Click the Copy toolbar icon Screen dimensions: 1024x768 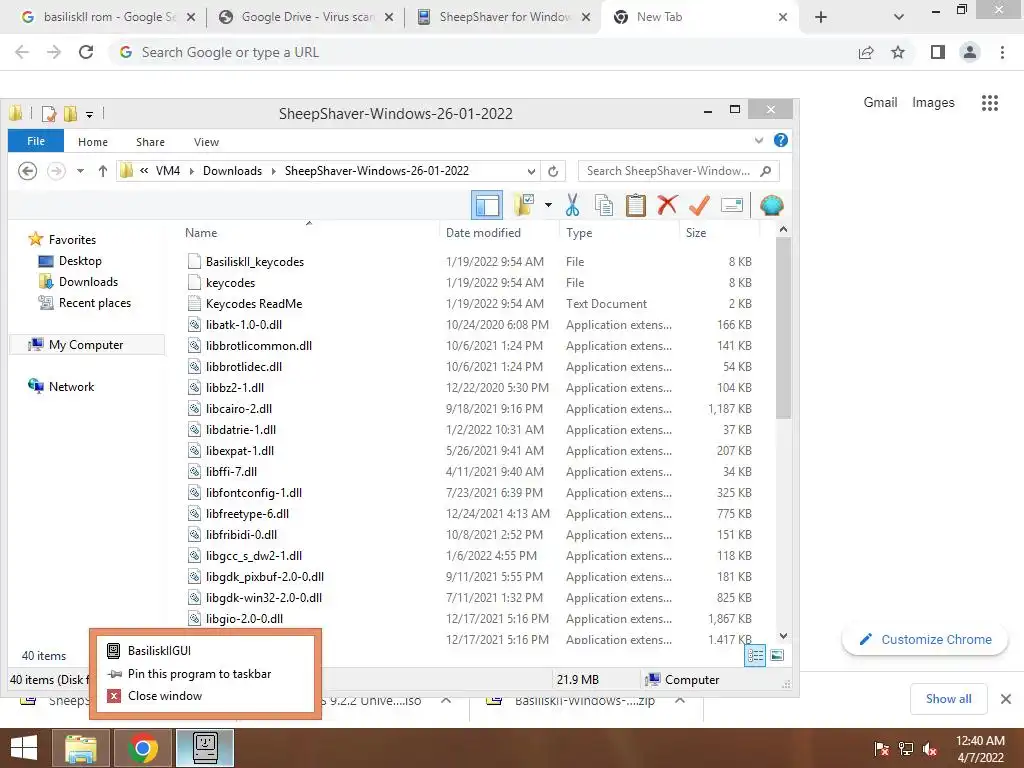click(x=603, y=206)
